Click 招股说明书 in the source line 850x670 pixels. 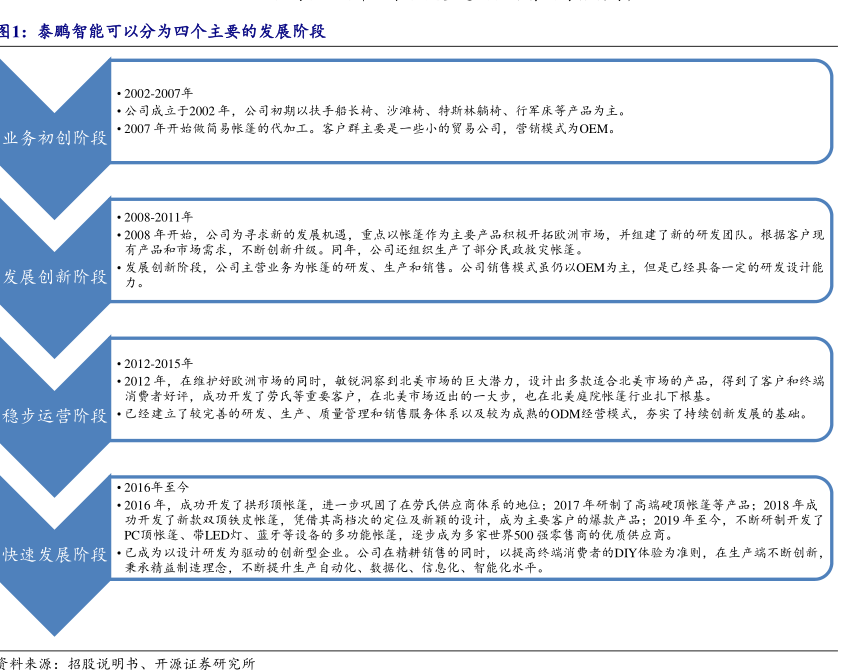coord(102,662)
